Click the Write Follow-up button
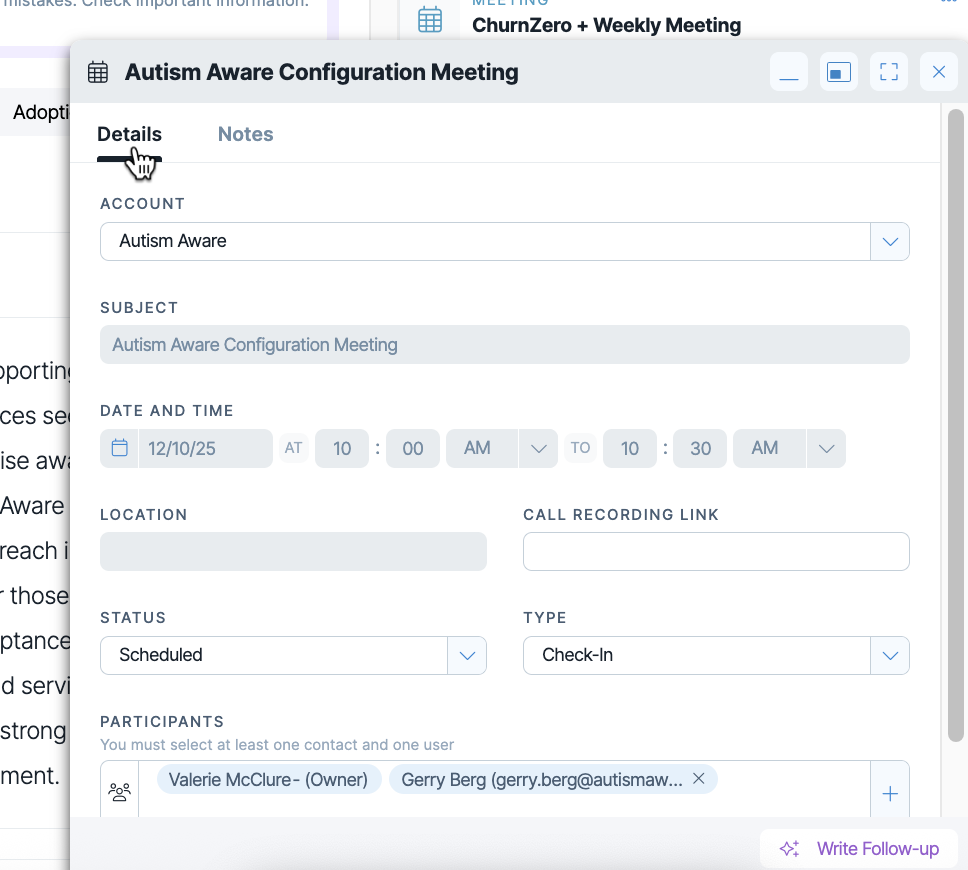This screenshot has width=968, height=870. click(x=859, y=849)
